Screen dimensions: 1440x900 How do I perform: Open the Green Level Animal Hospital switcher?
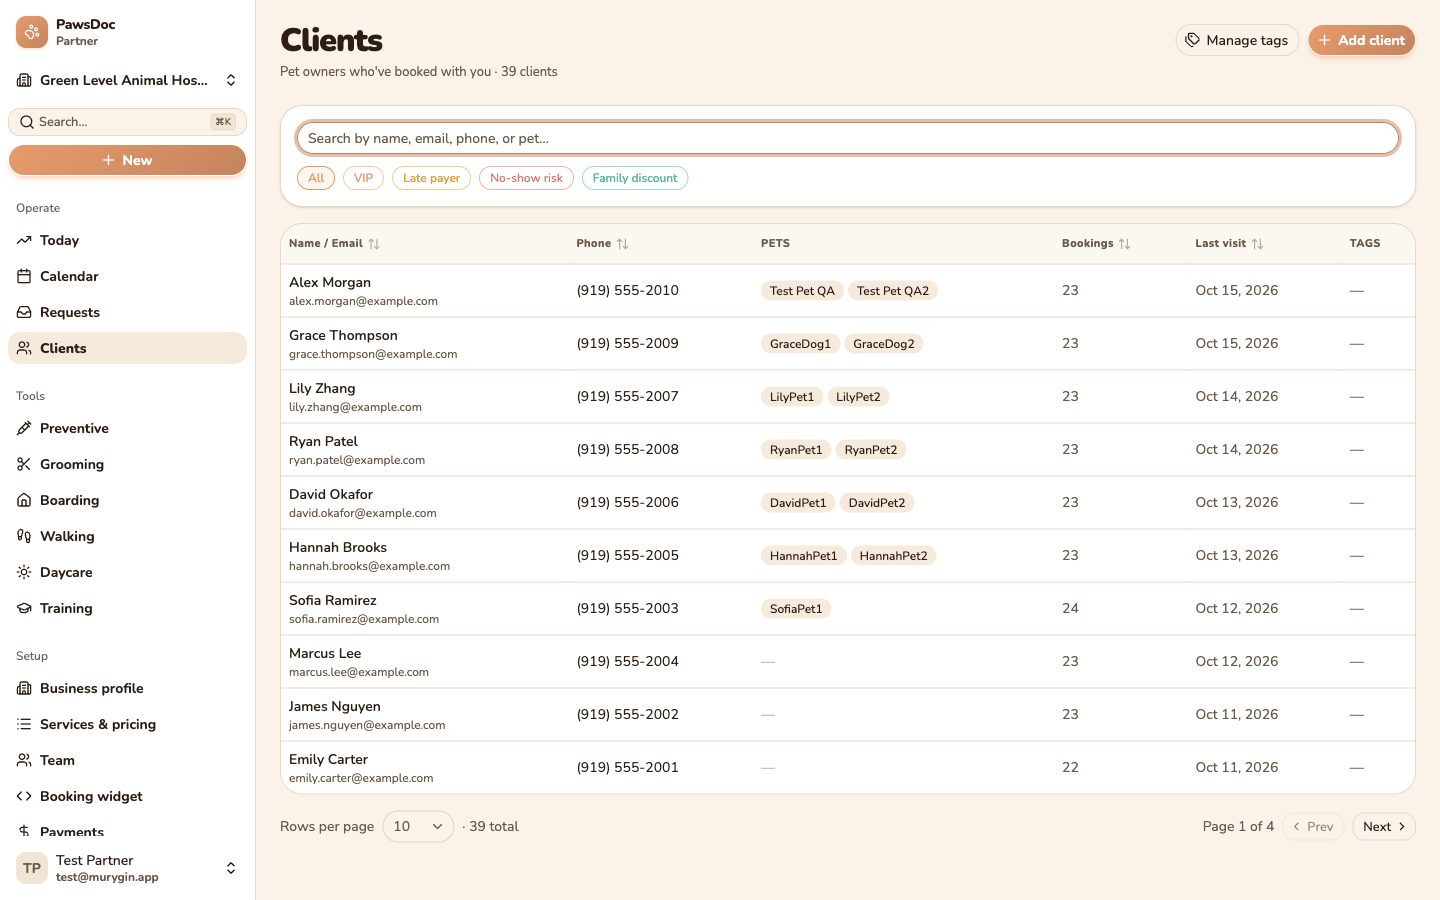coord(127,80)
